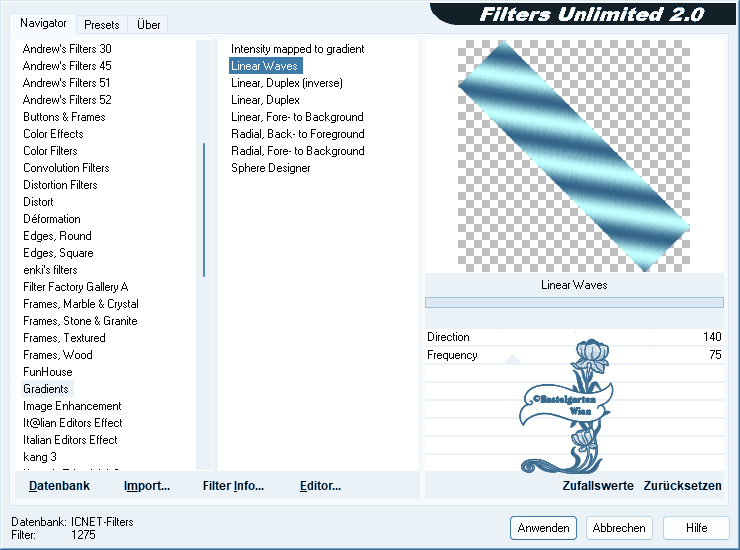740x550 pixels.
Task: Open the Presets tab
Action: 101,25
